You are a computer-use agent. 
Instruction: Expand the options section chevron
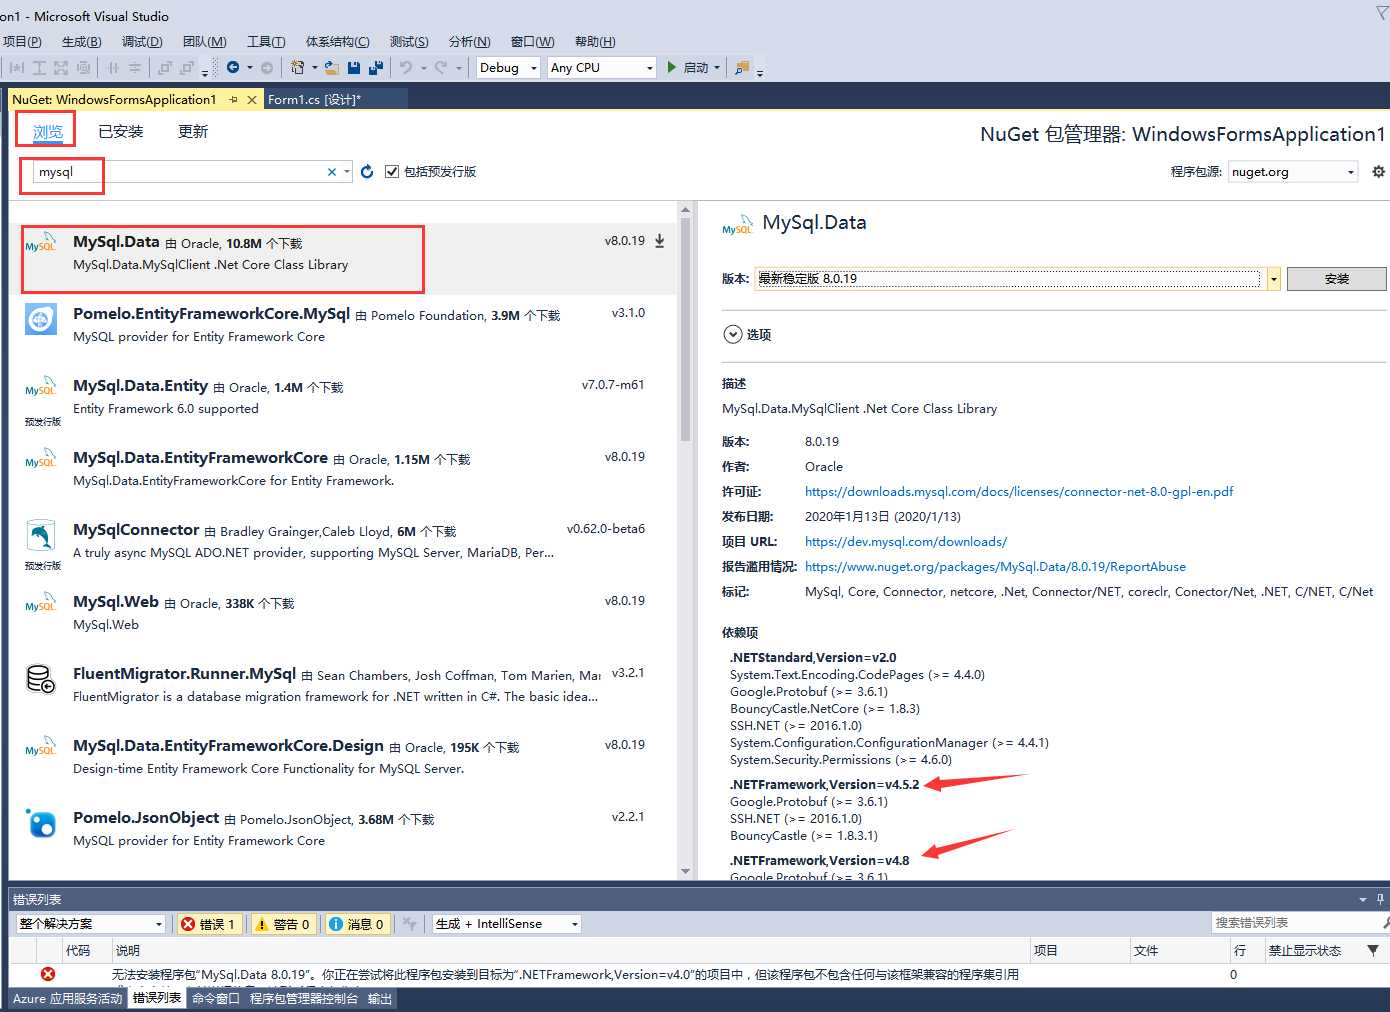[733, 335]
